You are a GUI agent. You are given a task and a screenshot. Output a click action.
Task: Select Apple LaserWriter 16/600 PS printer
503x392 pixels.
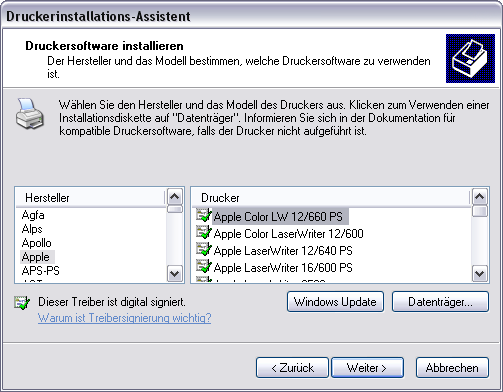click(283, 267)
